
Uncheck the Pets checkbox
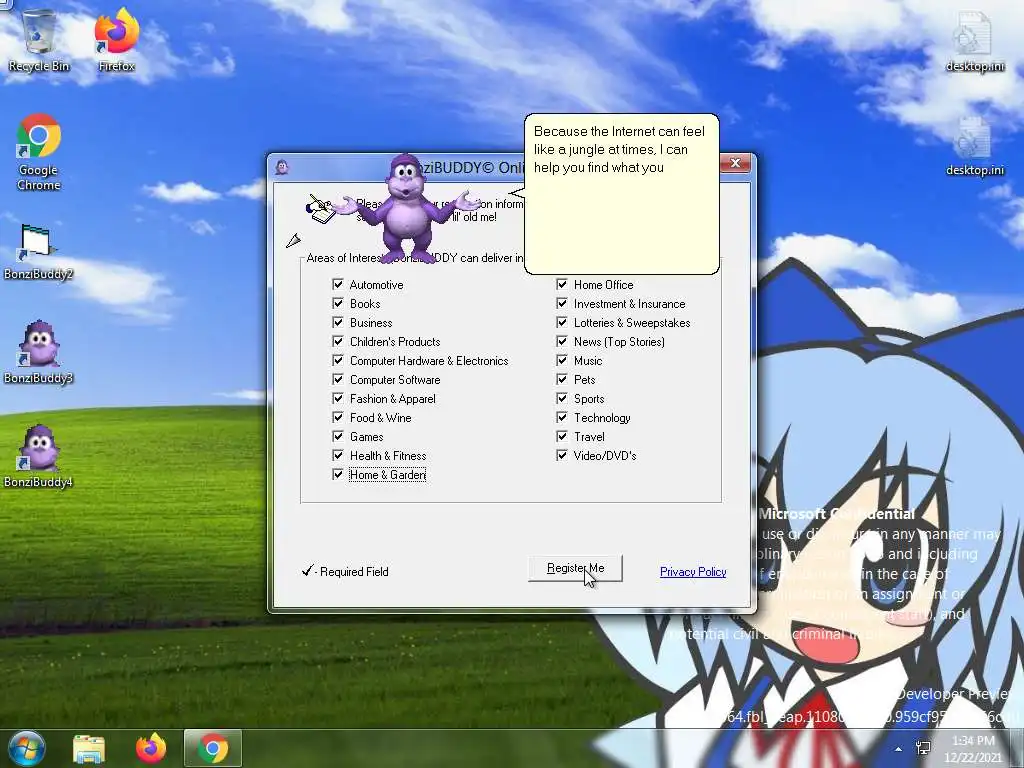click(562, 379)
